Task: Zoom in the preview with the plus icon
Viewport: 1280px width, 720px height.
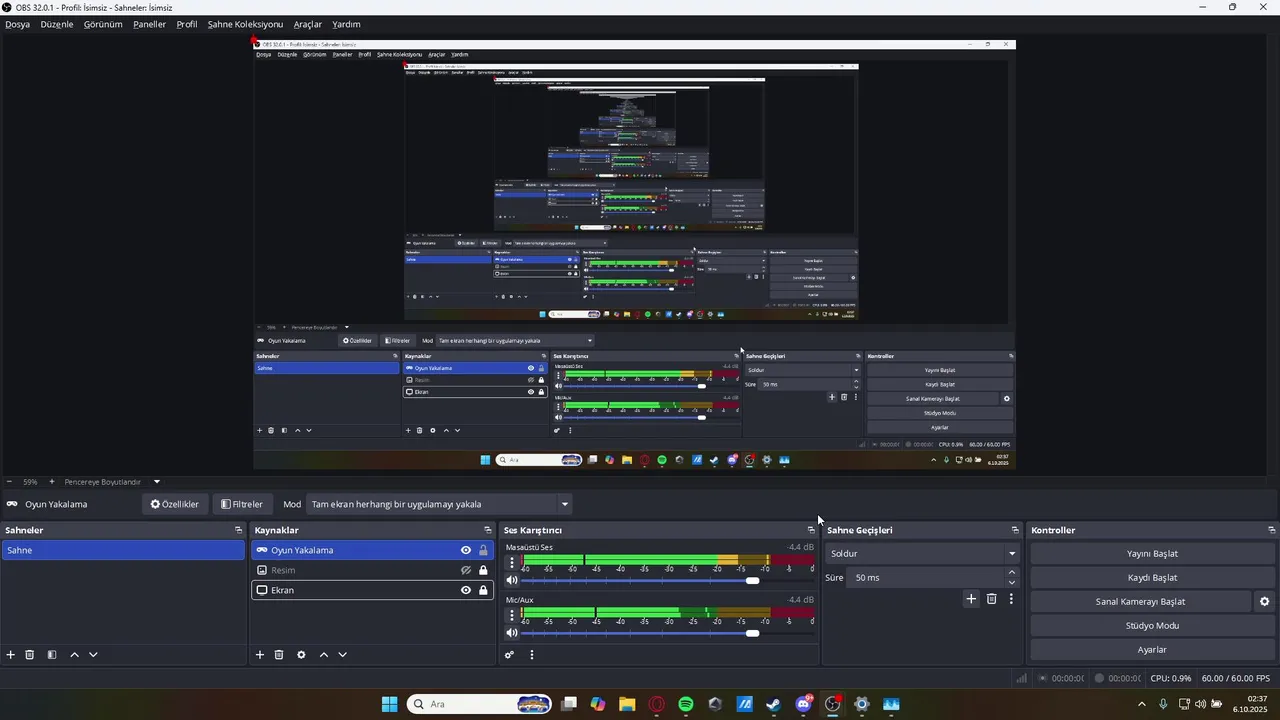Action: tap(52, 482)
